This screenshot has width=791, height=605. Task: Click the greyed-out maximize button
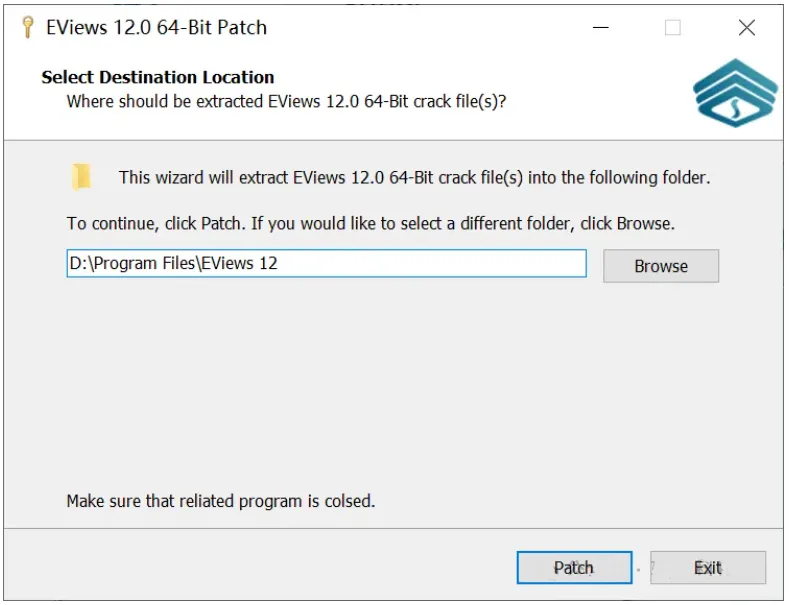click(x=673, y=28)
